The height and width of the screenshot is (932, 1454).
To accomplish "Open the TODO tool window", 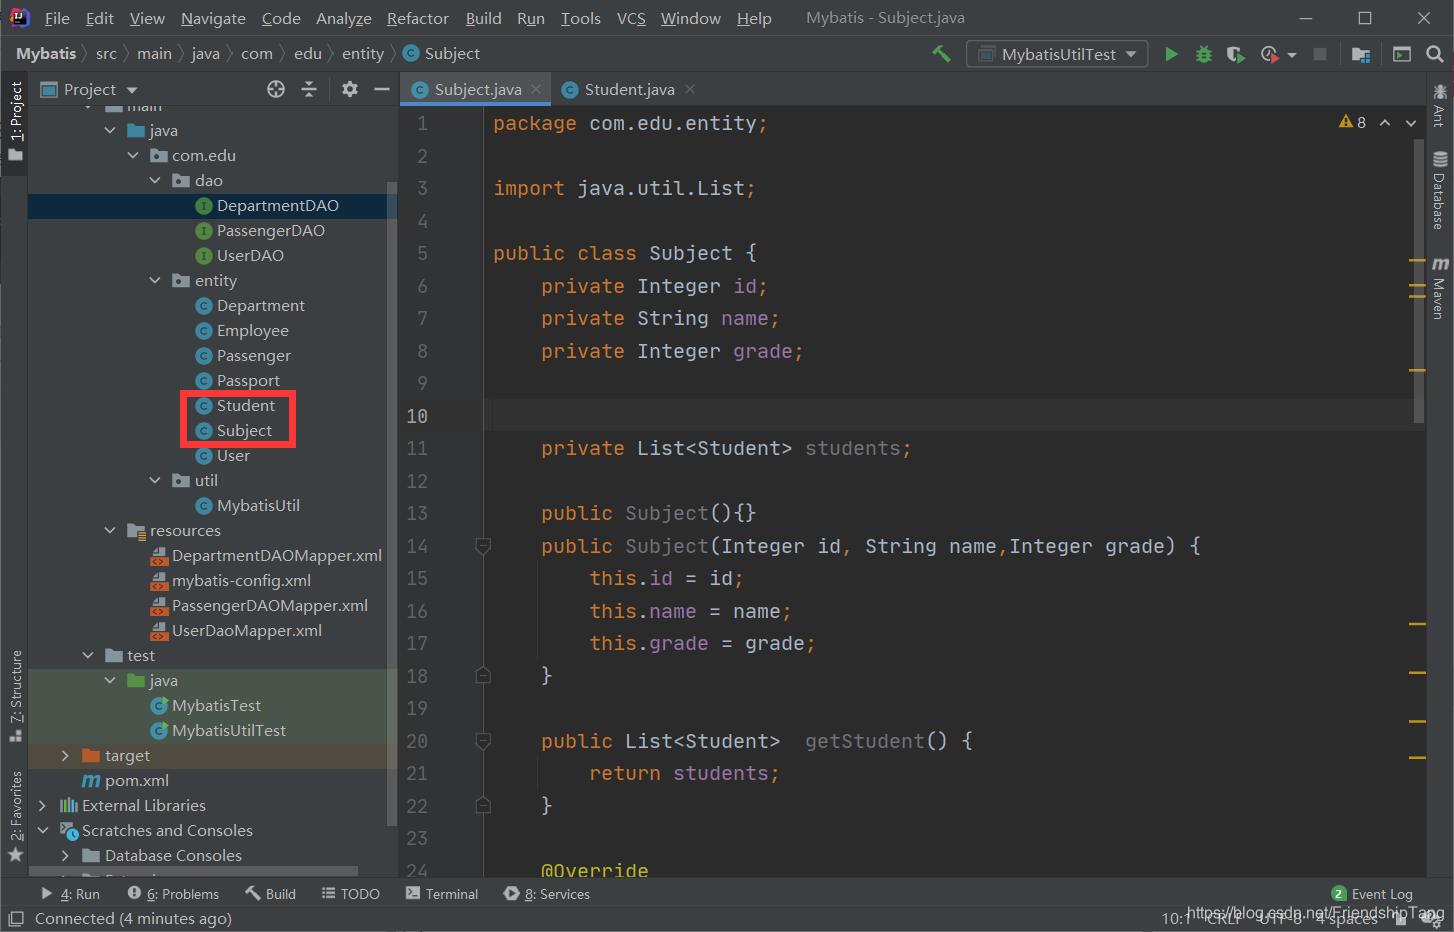I will (350, 894).
